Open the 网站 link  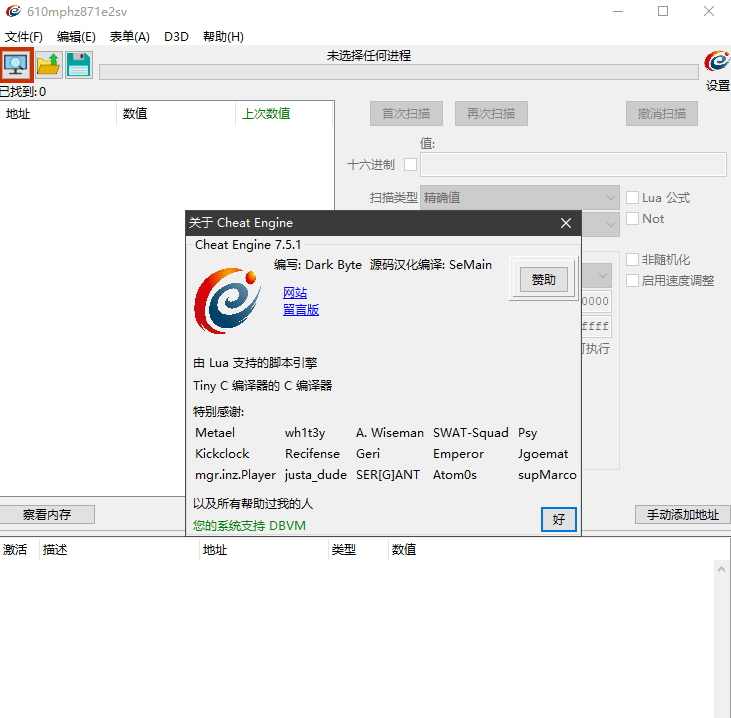295,293
